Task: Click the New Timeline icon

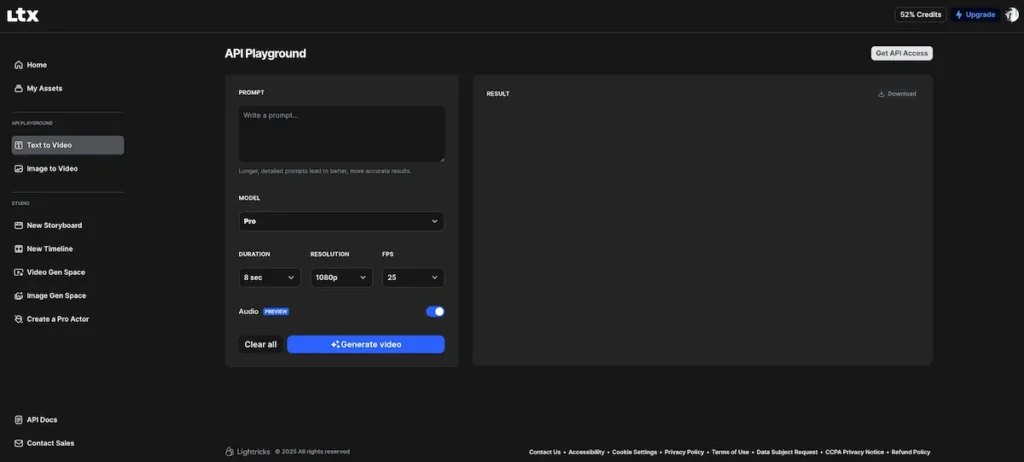Action: coord(19,249)
